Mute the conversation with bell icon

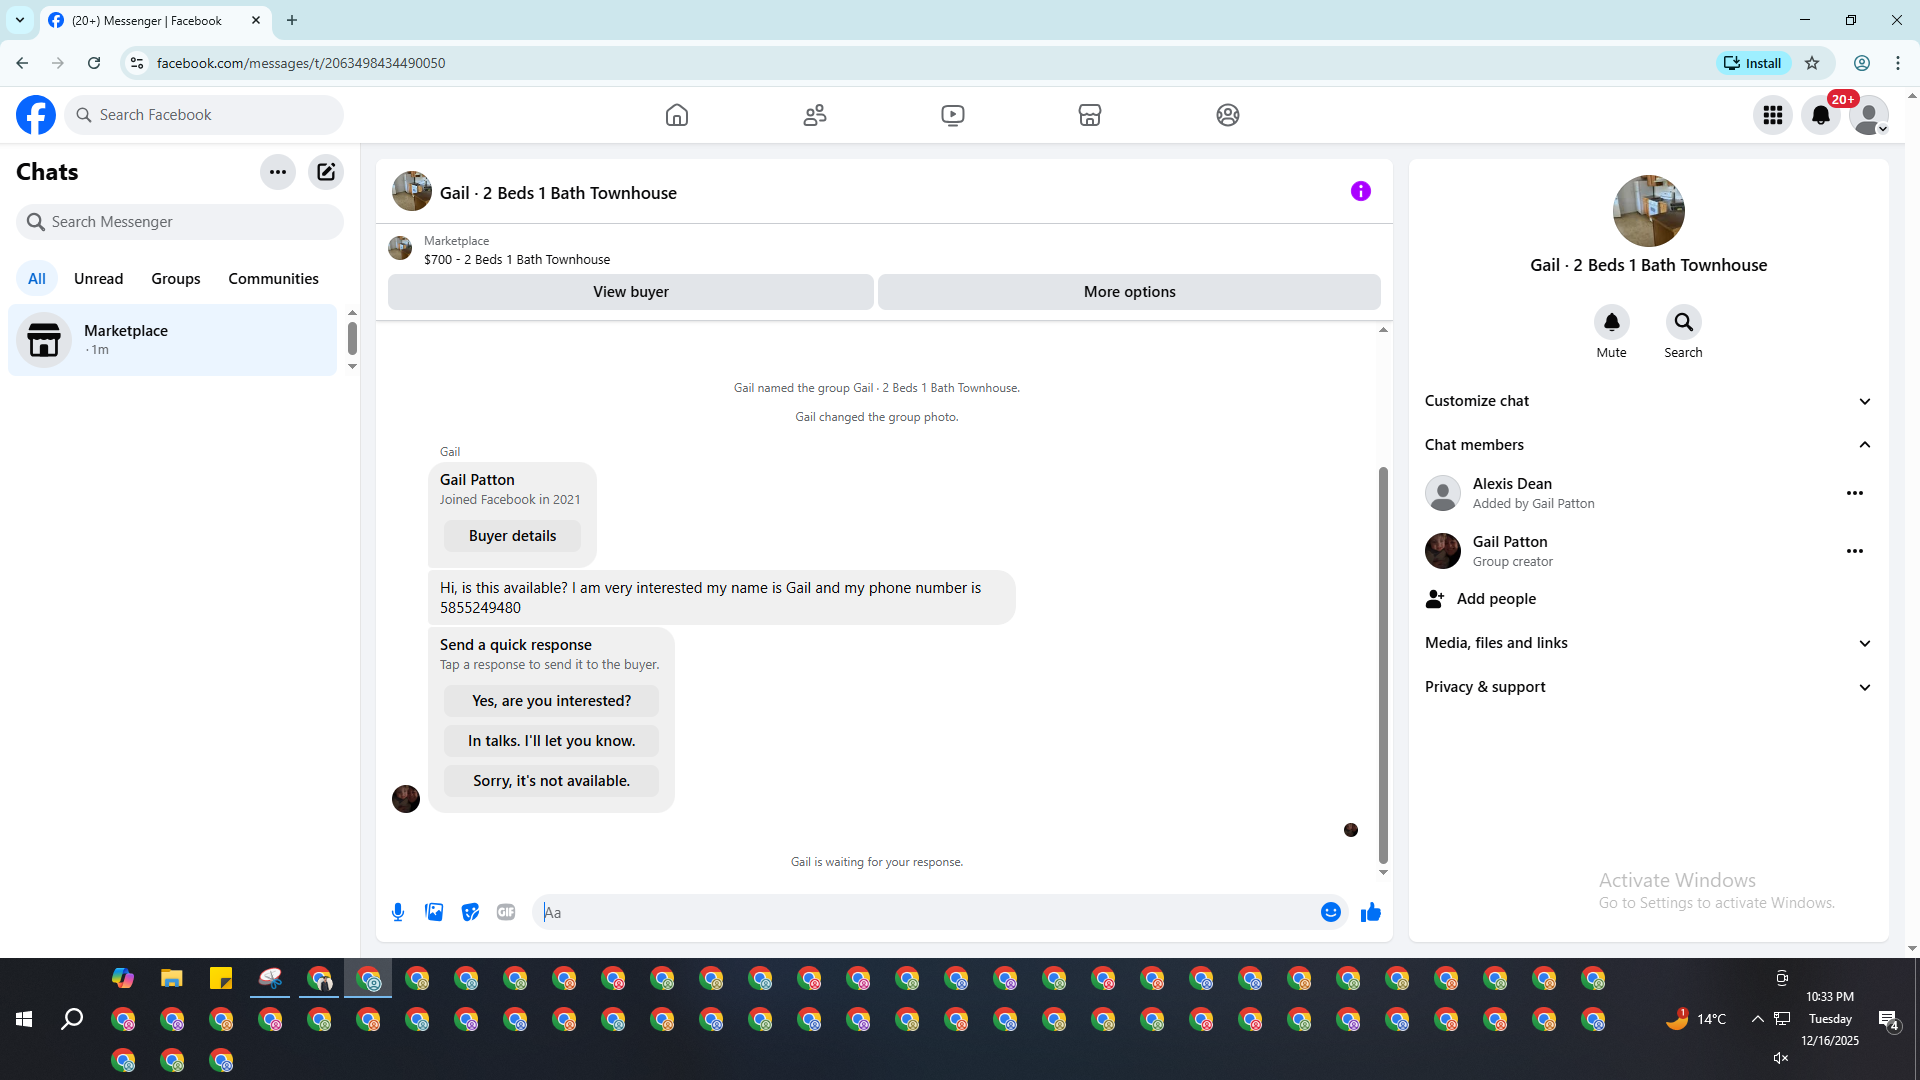point(1612,322)
